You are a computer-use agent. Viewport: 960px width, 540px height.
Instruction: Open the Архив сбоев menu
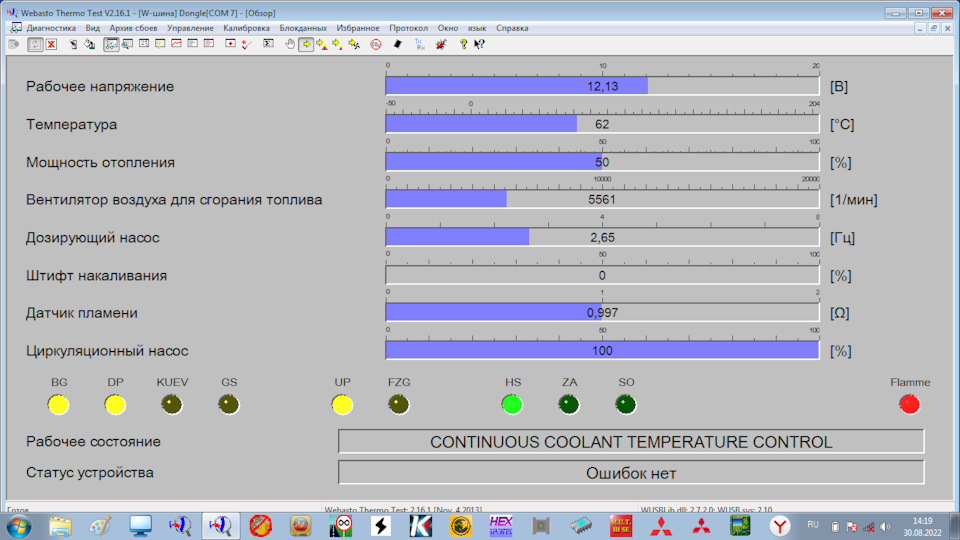coord(133,28)
